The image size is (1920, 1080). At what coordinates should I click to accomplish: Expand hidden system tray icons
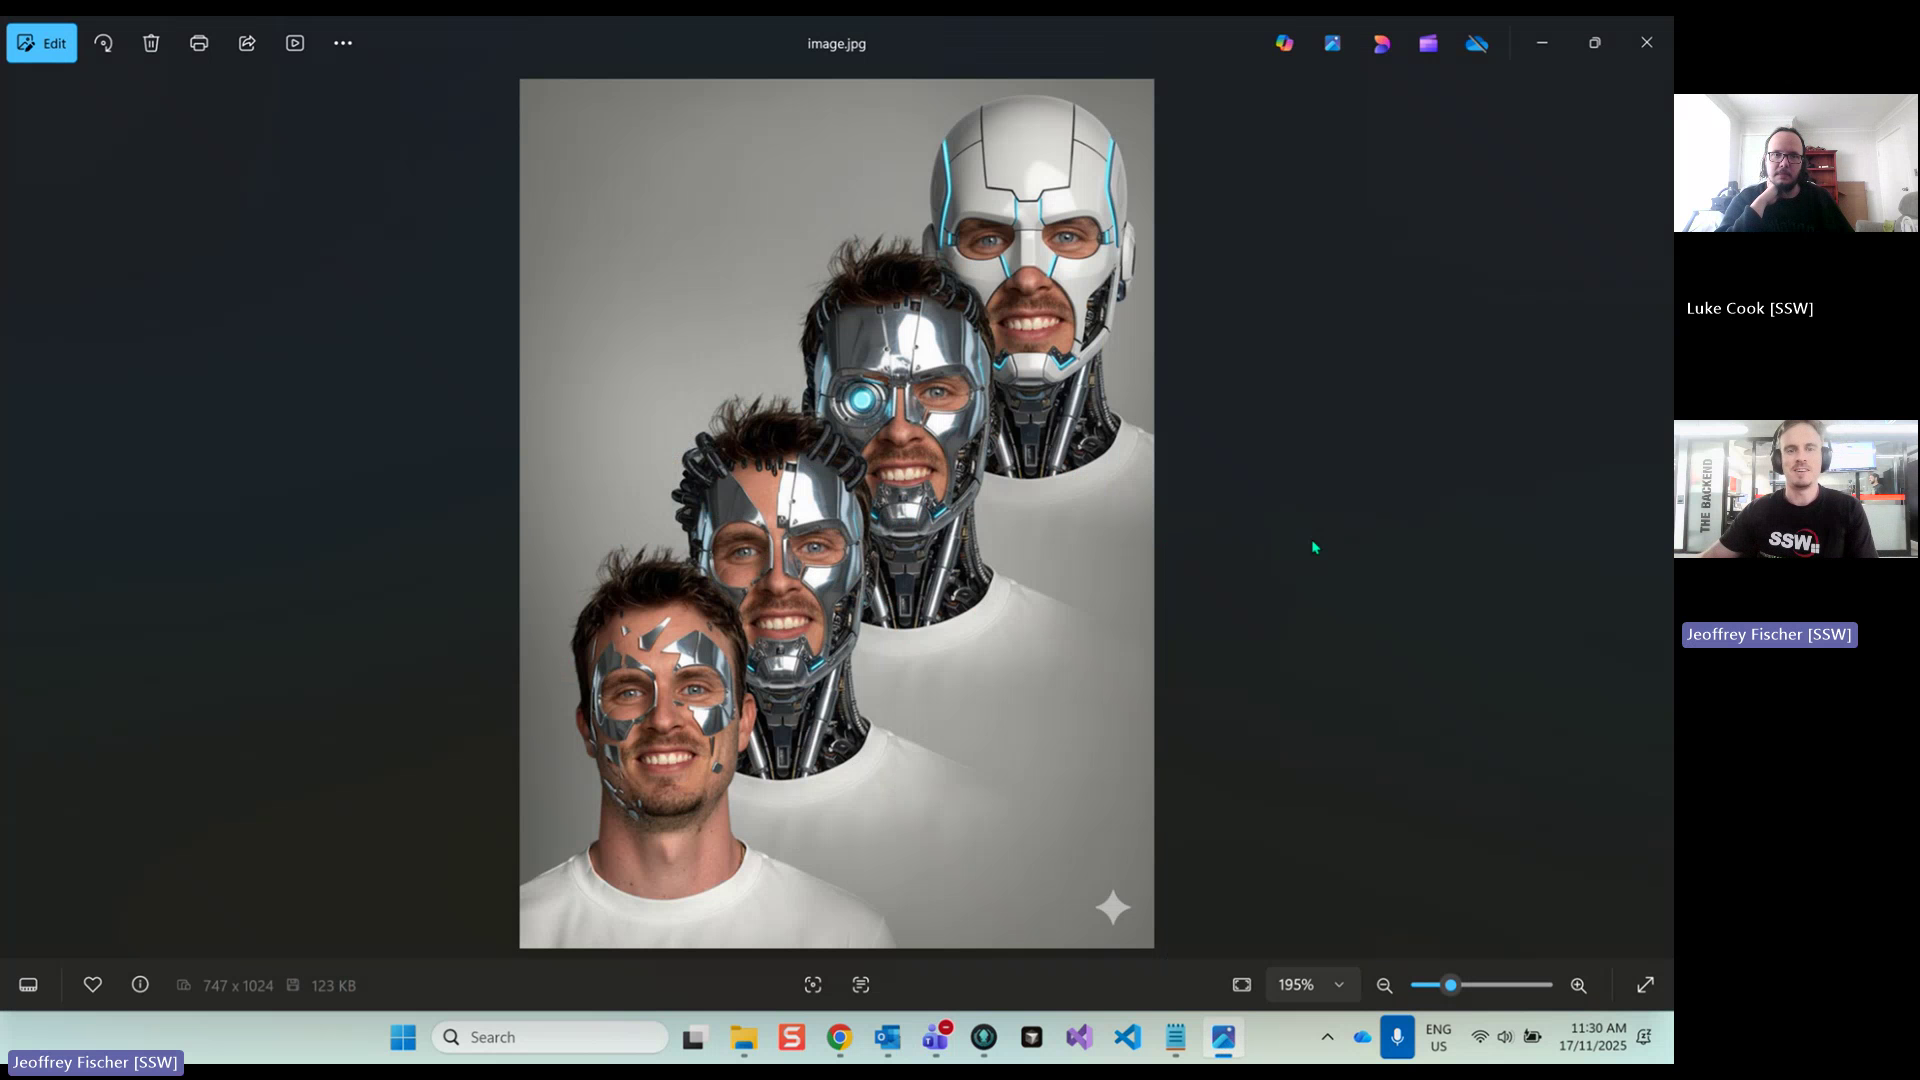1328,1037
